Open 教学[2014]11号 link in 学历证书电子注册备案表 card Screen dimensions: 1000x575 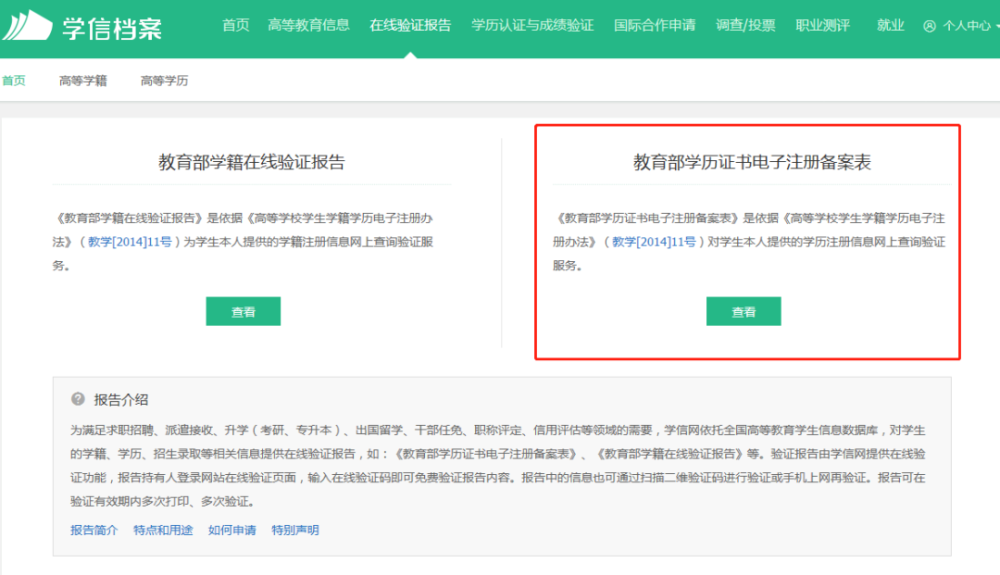point(654,242)
